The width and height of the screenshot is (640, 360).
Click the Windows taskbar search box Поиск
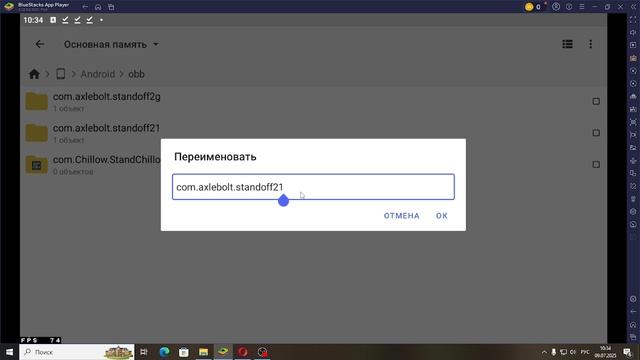77,352
